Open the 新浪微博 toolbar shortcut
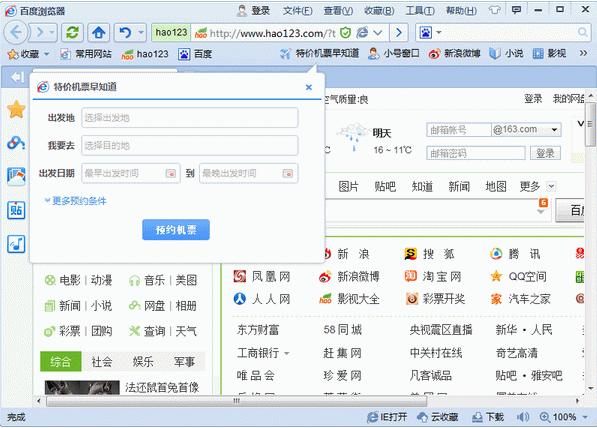The height and width of the screenshot is (428, 597). [454, 54]
